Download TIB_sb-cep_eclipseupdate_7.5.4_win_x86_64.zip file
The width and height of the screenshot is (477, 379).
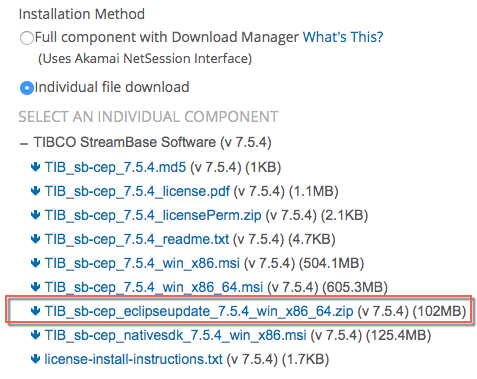[199, 311]
